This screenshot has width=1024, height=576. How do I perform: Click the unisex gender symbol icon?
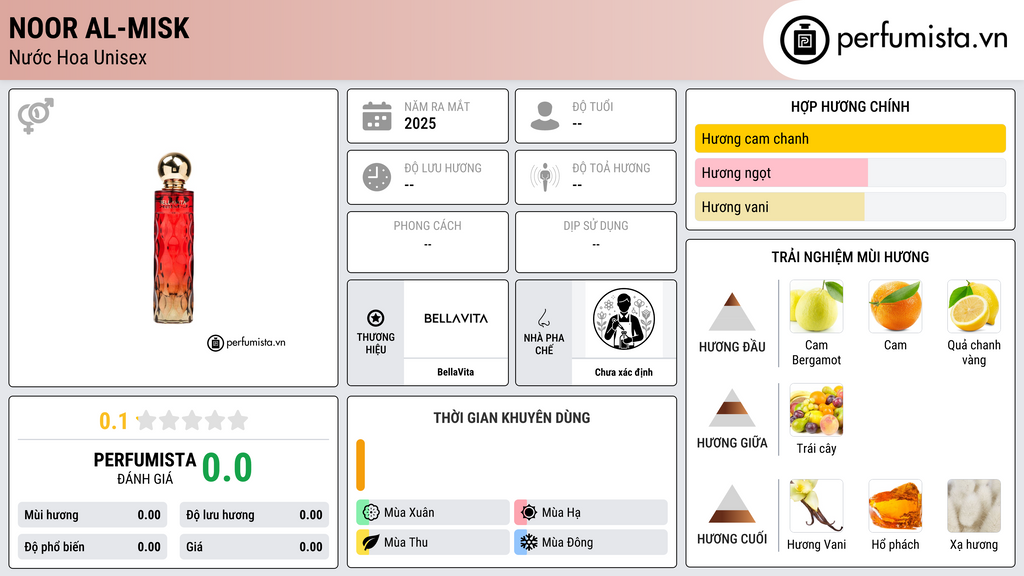coord(36,116)
